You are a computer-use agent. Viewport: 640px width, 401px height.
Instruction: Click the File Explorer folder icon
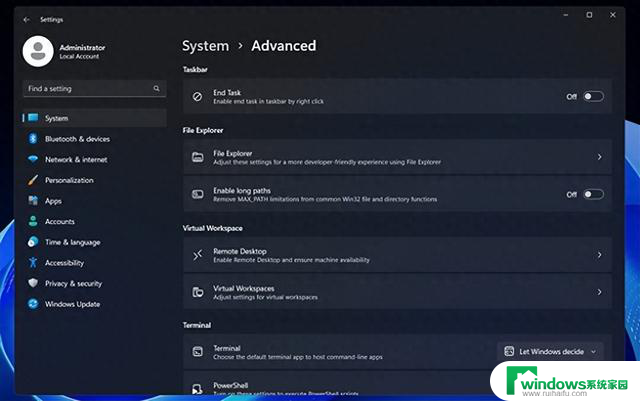click(198, 157)
